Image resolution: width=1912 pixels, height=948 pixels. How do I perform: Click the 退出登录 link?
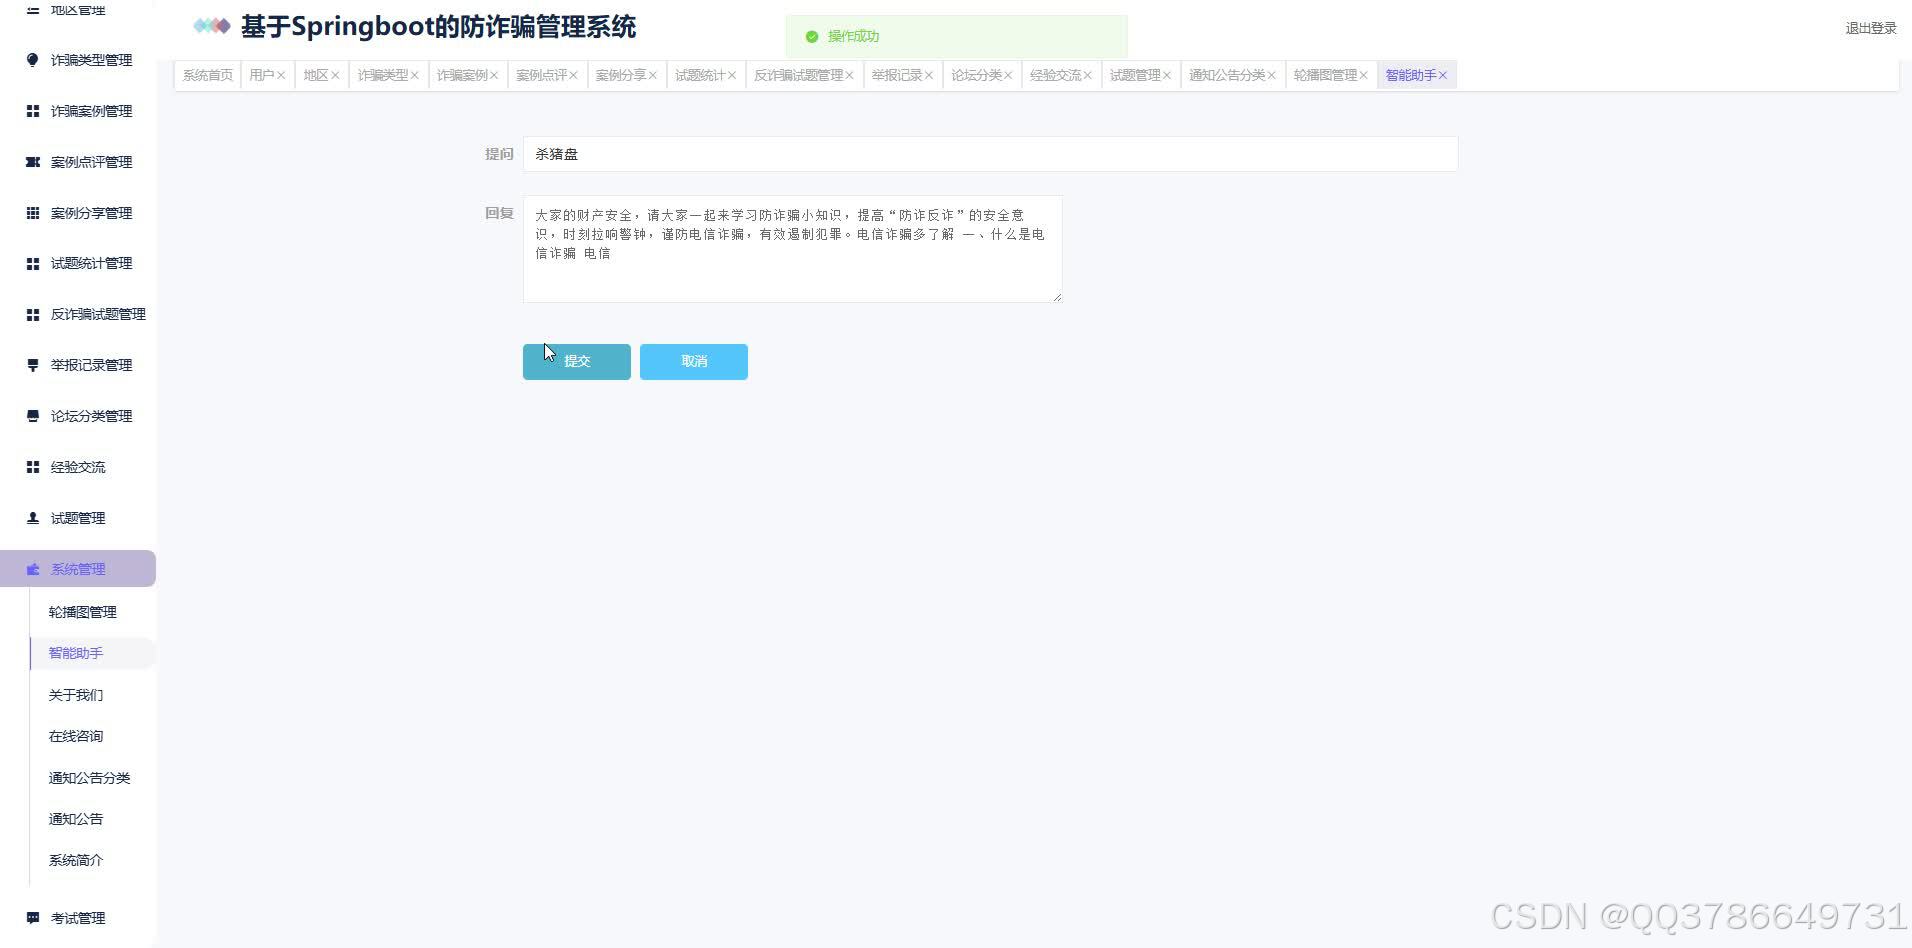pyautogui.click(x=1870, y=28)
